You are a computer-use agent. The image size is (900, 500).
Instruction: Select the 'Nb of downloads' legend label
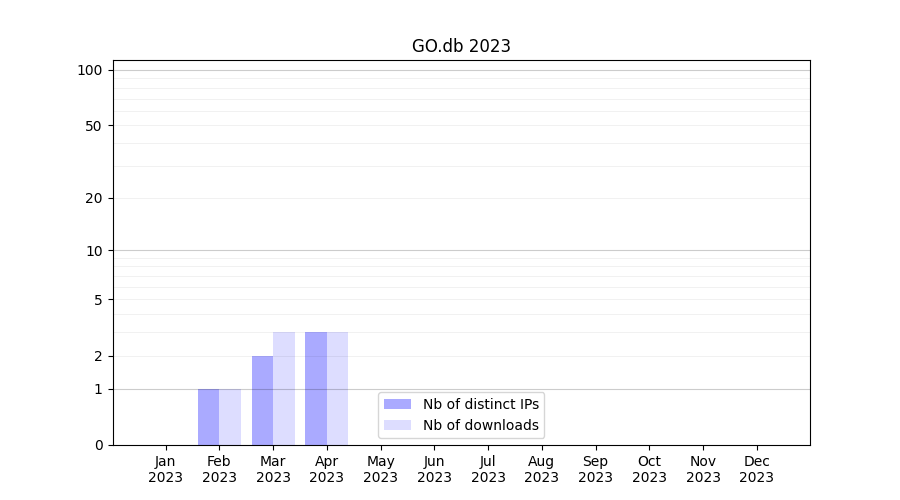tap(481, 425)
